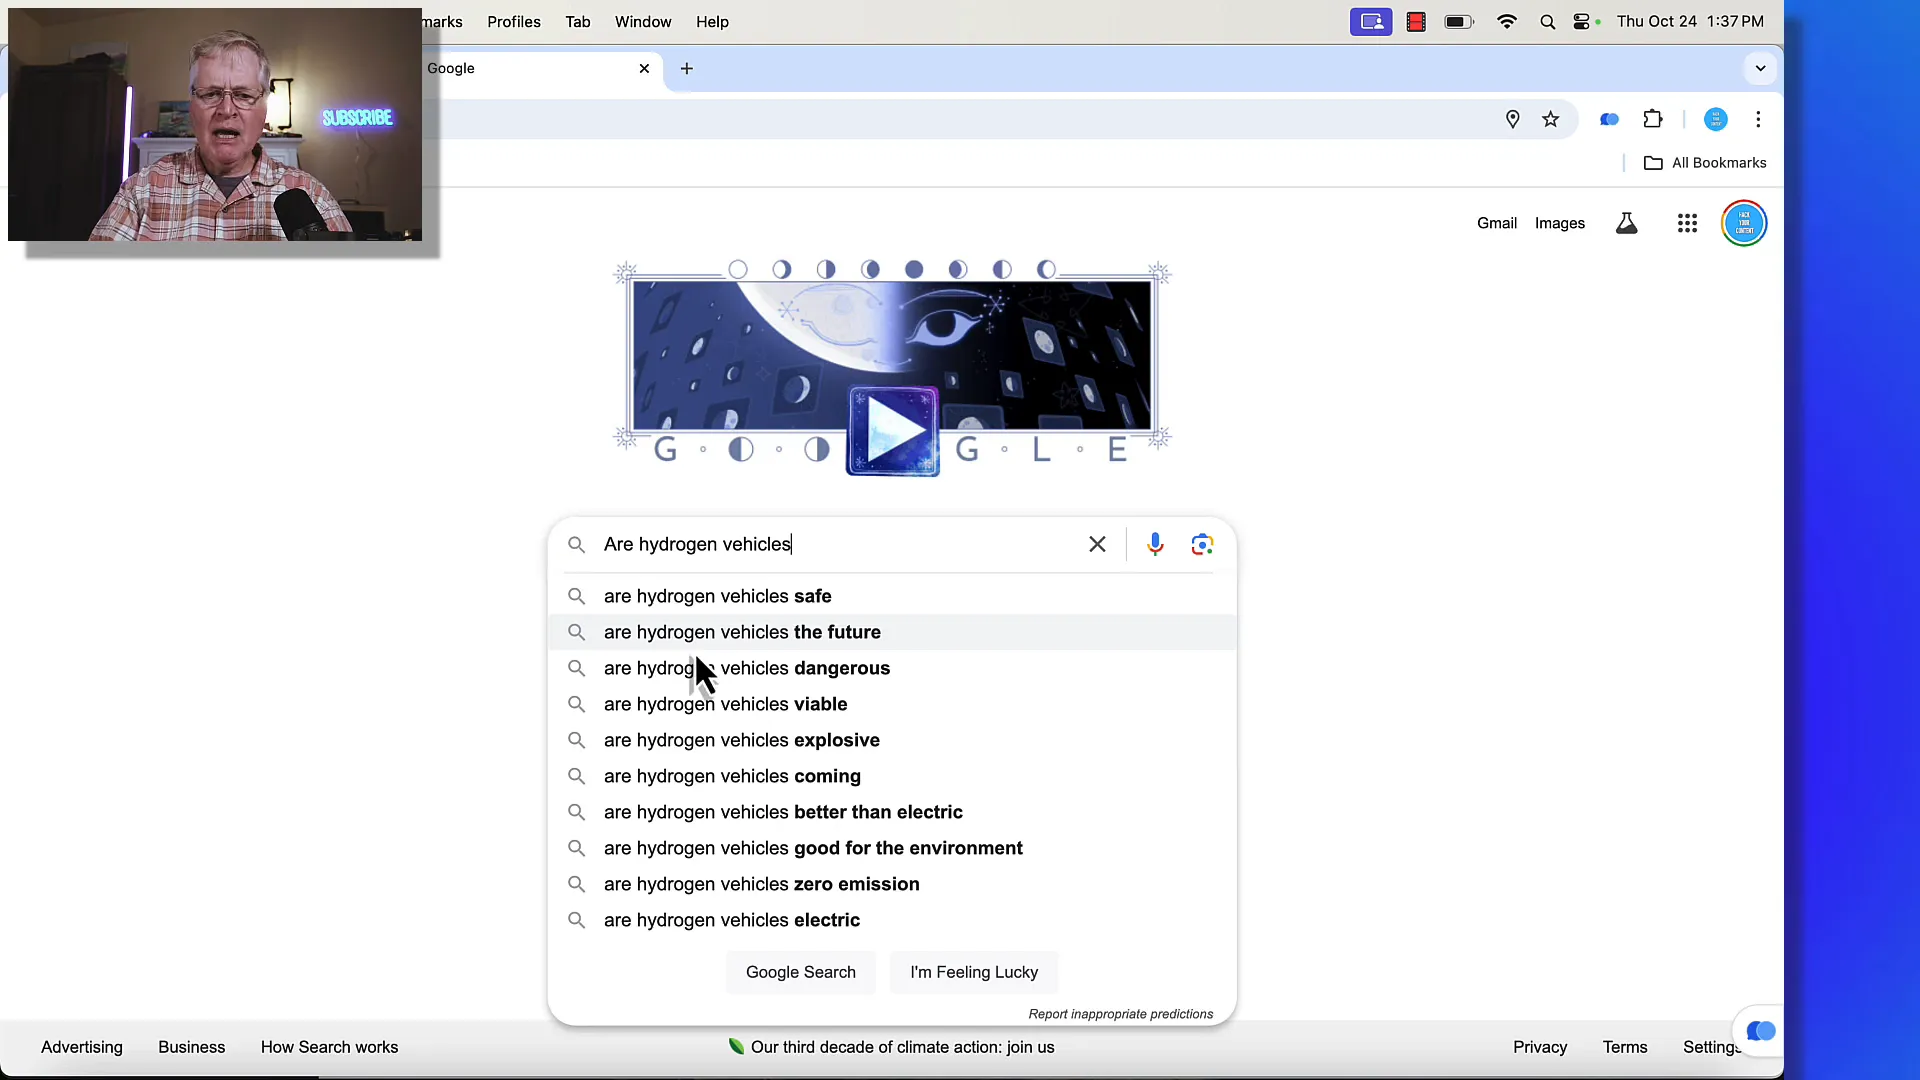1920x1080 pixels.
Task: Clear the search input field
Action: tap(1096, 543)
